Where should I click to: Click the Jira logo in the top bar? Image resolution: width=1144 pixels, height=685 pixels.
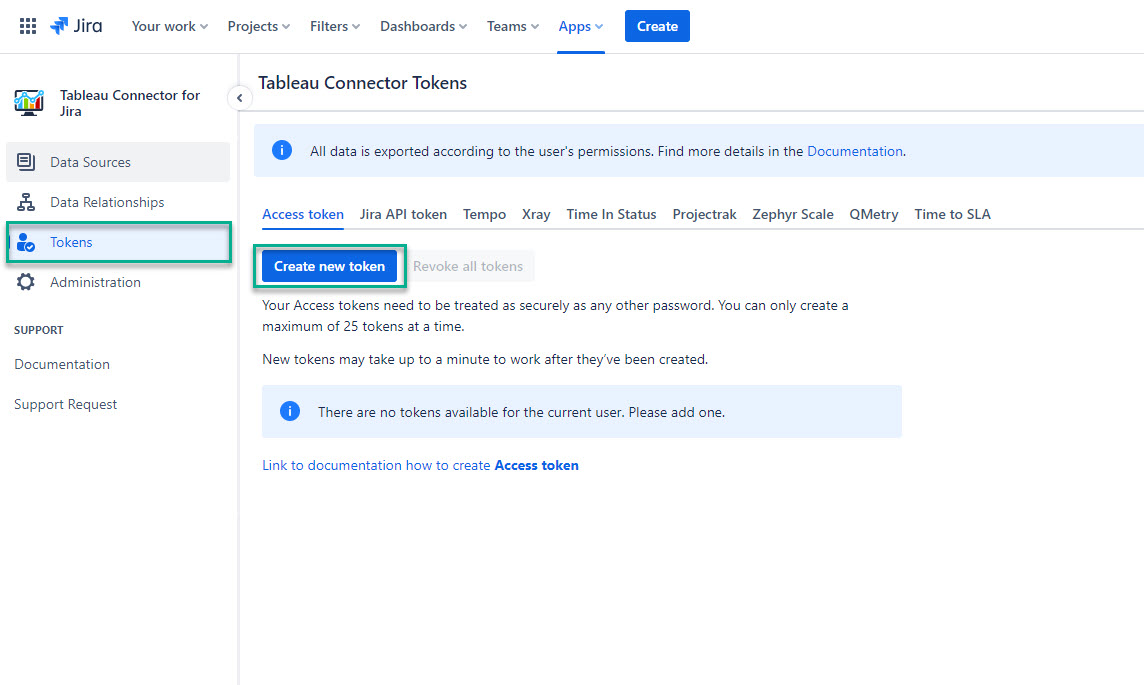pyautogui.click(x=76, y=26)
